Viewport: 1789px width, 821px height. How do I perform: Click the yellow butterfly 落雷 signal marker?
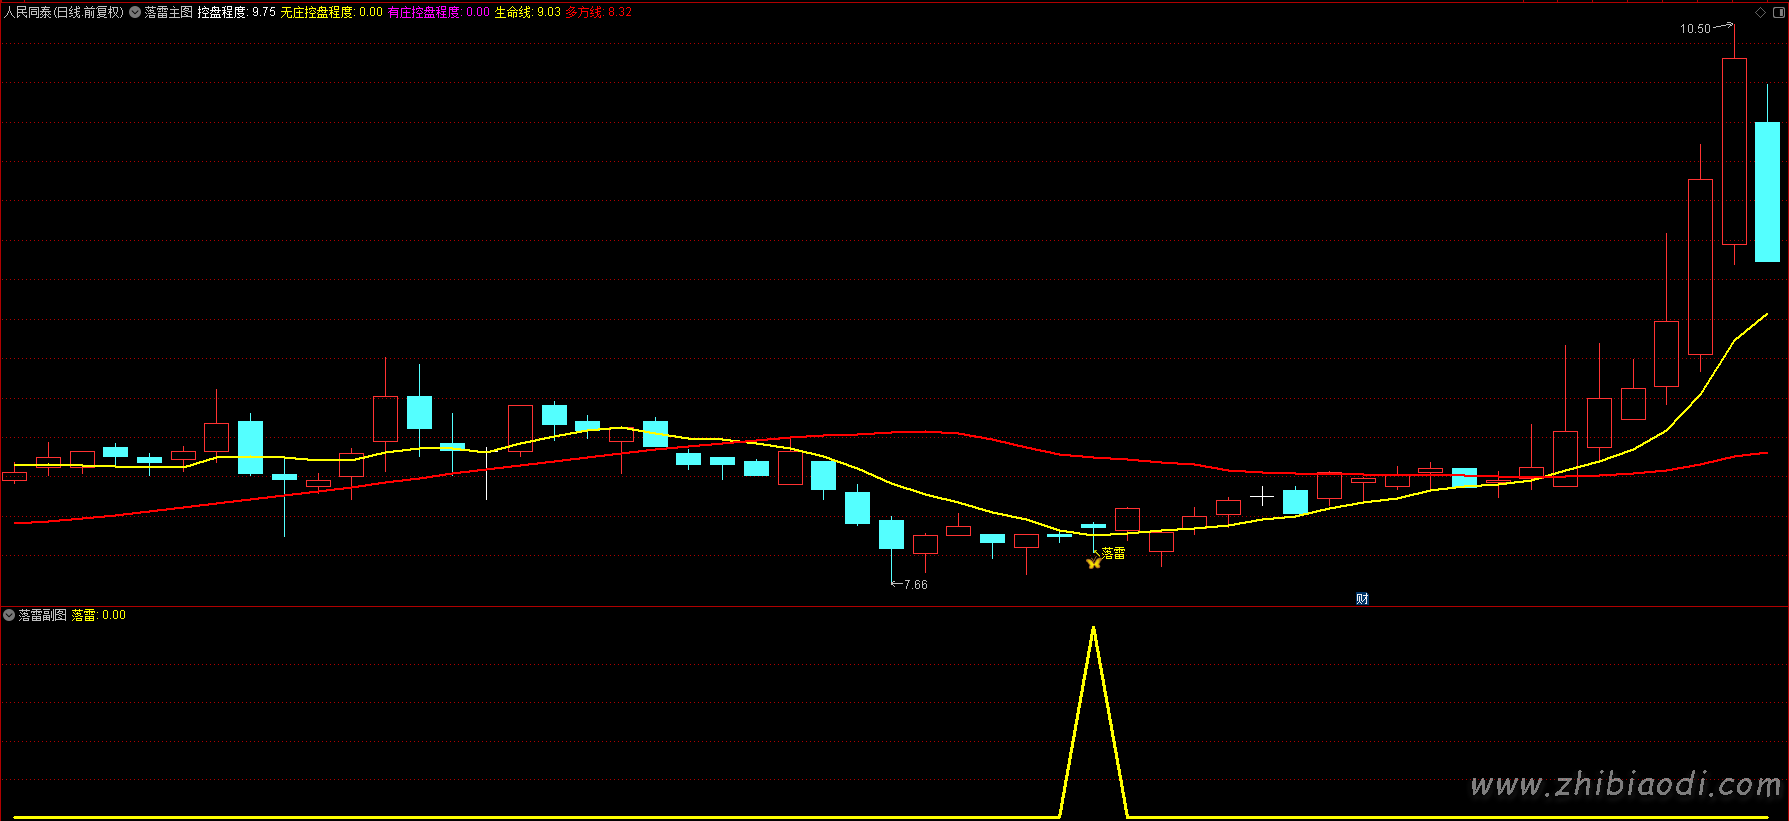pos(1093,563)
